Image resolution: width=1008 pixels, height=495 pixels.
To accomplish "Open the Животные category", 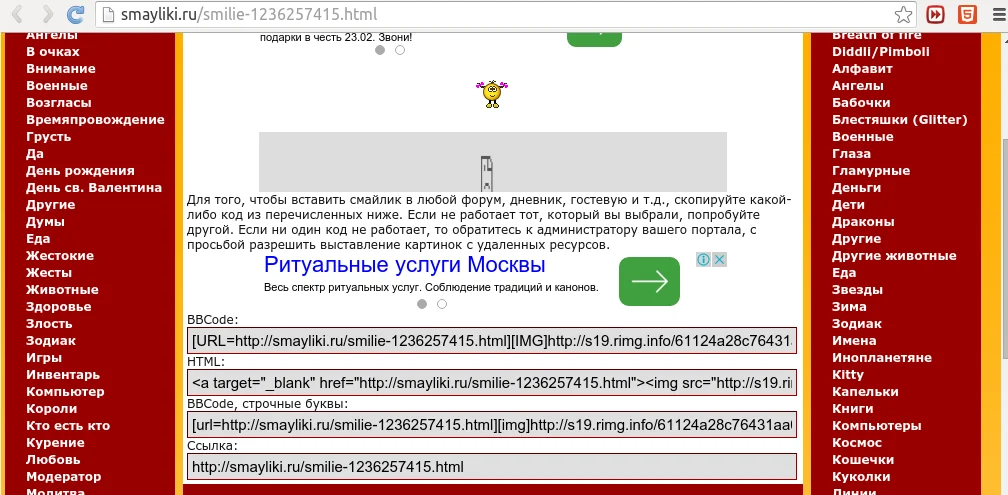I will 62,290.
